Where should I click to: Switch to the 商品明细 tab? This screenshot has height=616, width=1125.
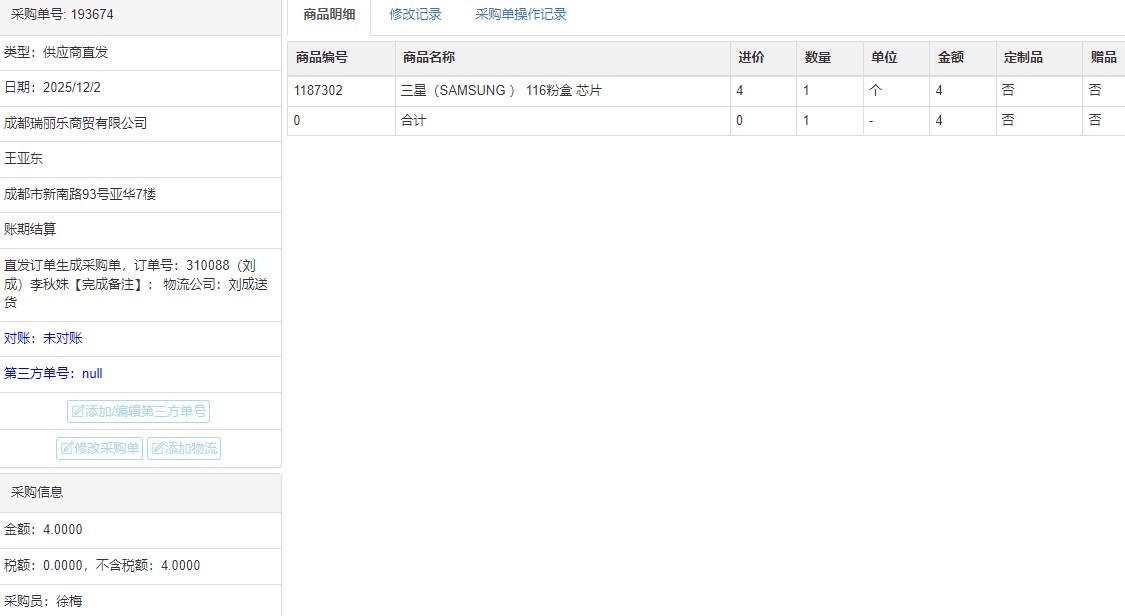[329, 15]
